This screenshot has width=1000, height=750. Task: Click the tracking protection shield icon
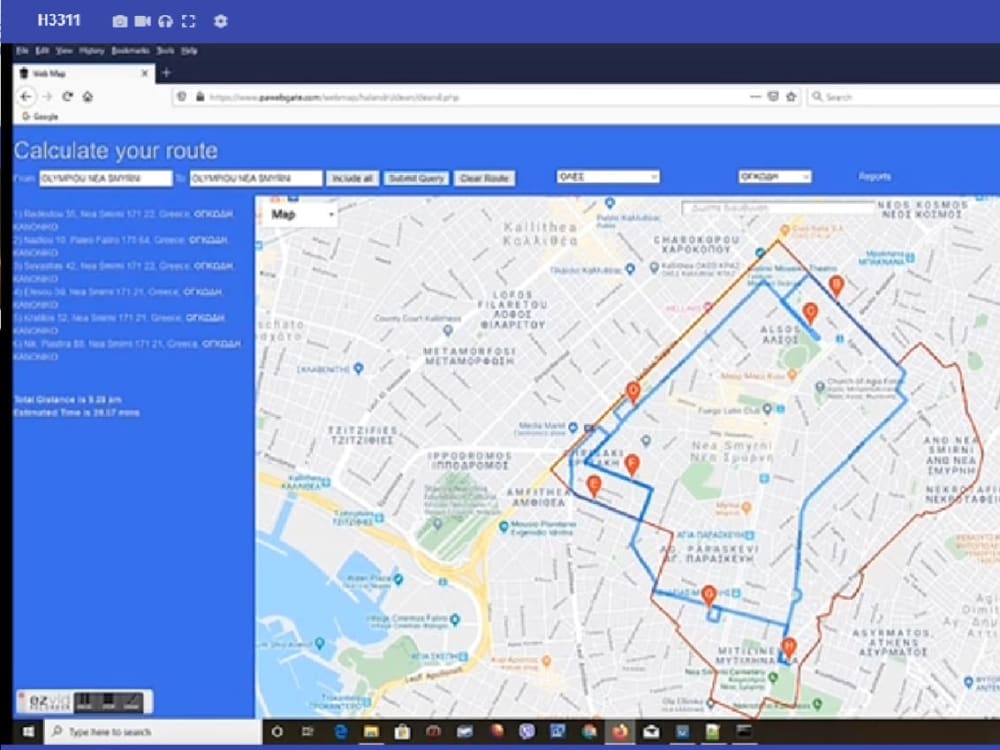pos(182,97)
